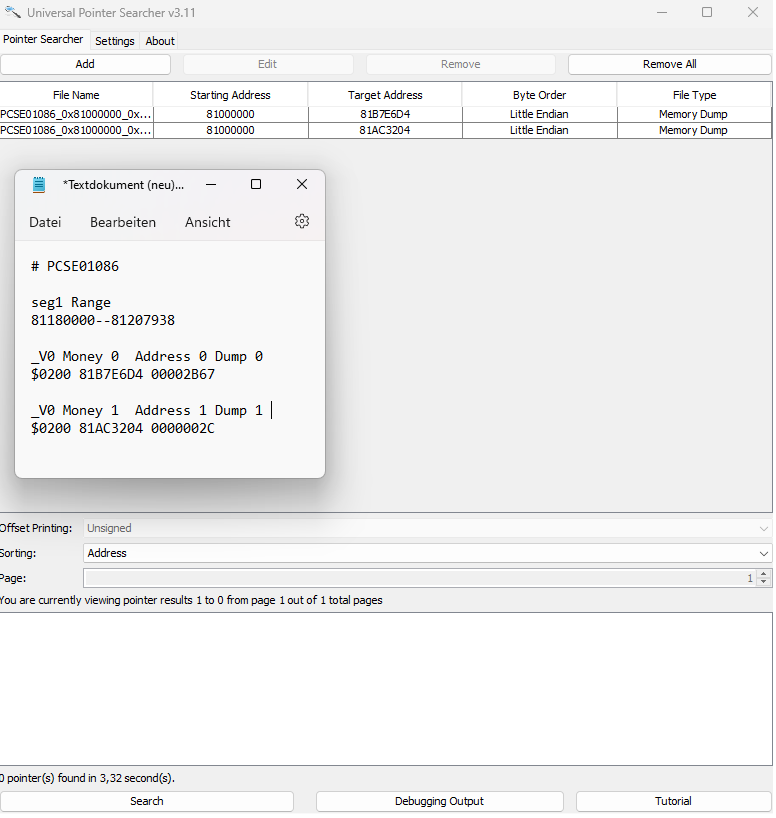The width and height of the screenshot is (776, 818).
Task: Click the Byte Order column header
Action: click(539, 95)
